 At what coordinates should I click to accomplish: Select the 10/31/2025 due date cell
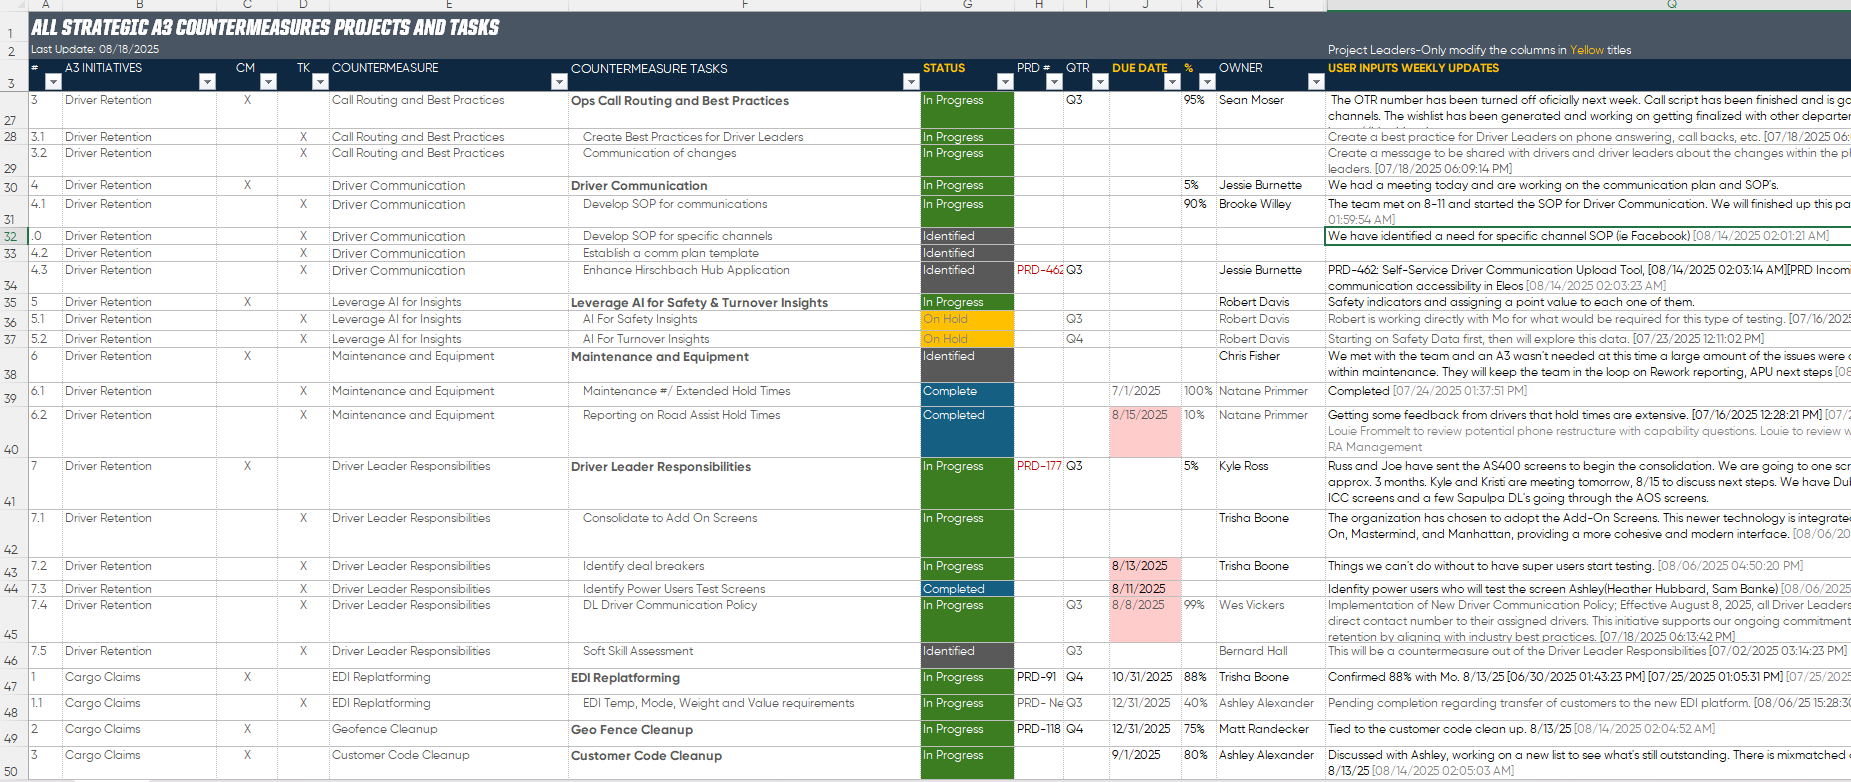1145,682
